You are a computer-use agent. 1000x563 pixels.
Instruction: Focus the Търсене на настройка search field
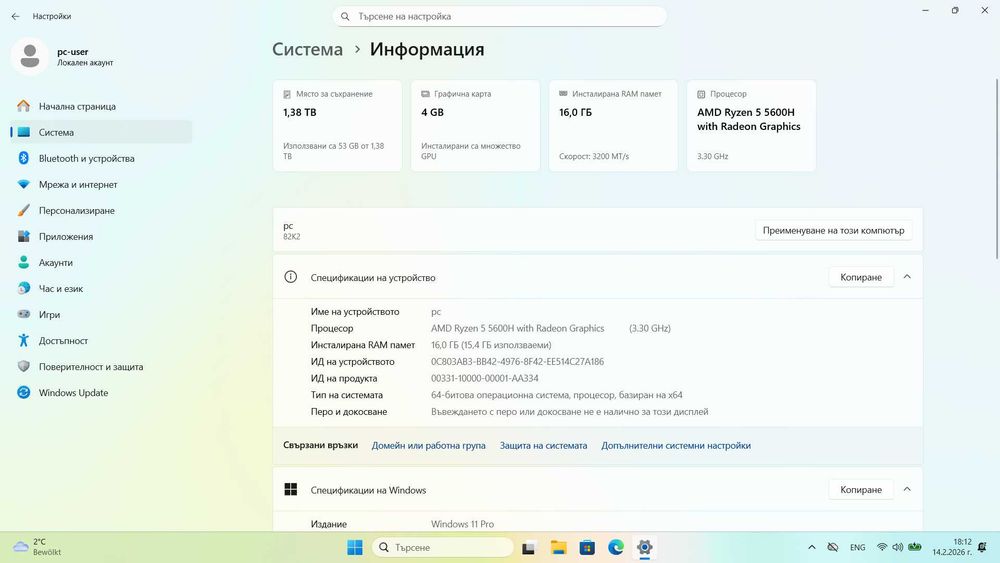click(499, 17)
